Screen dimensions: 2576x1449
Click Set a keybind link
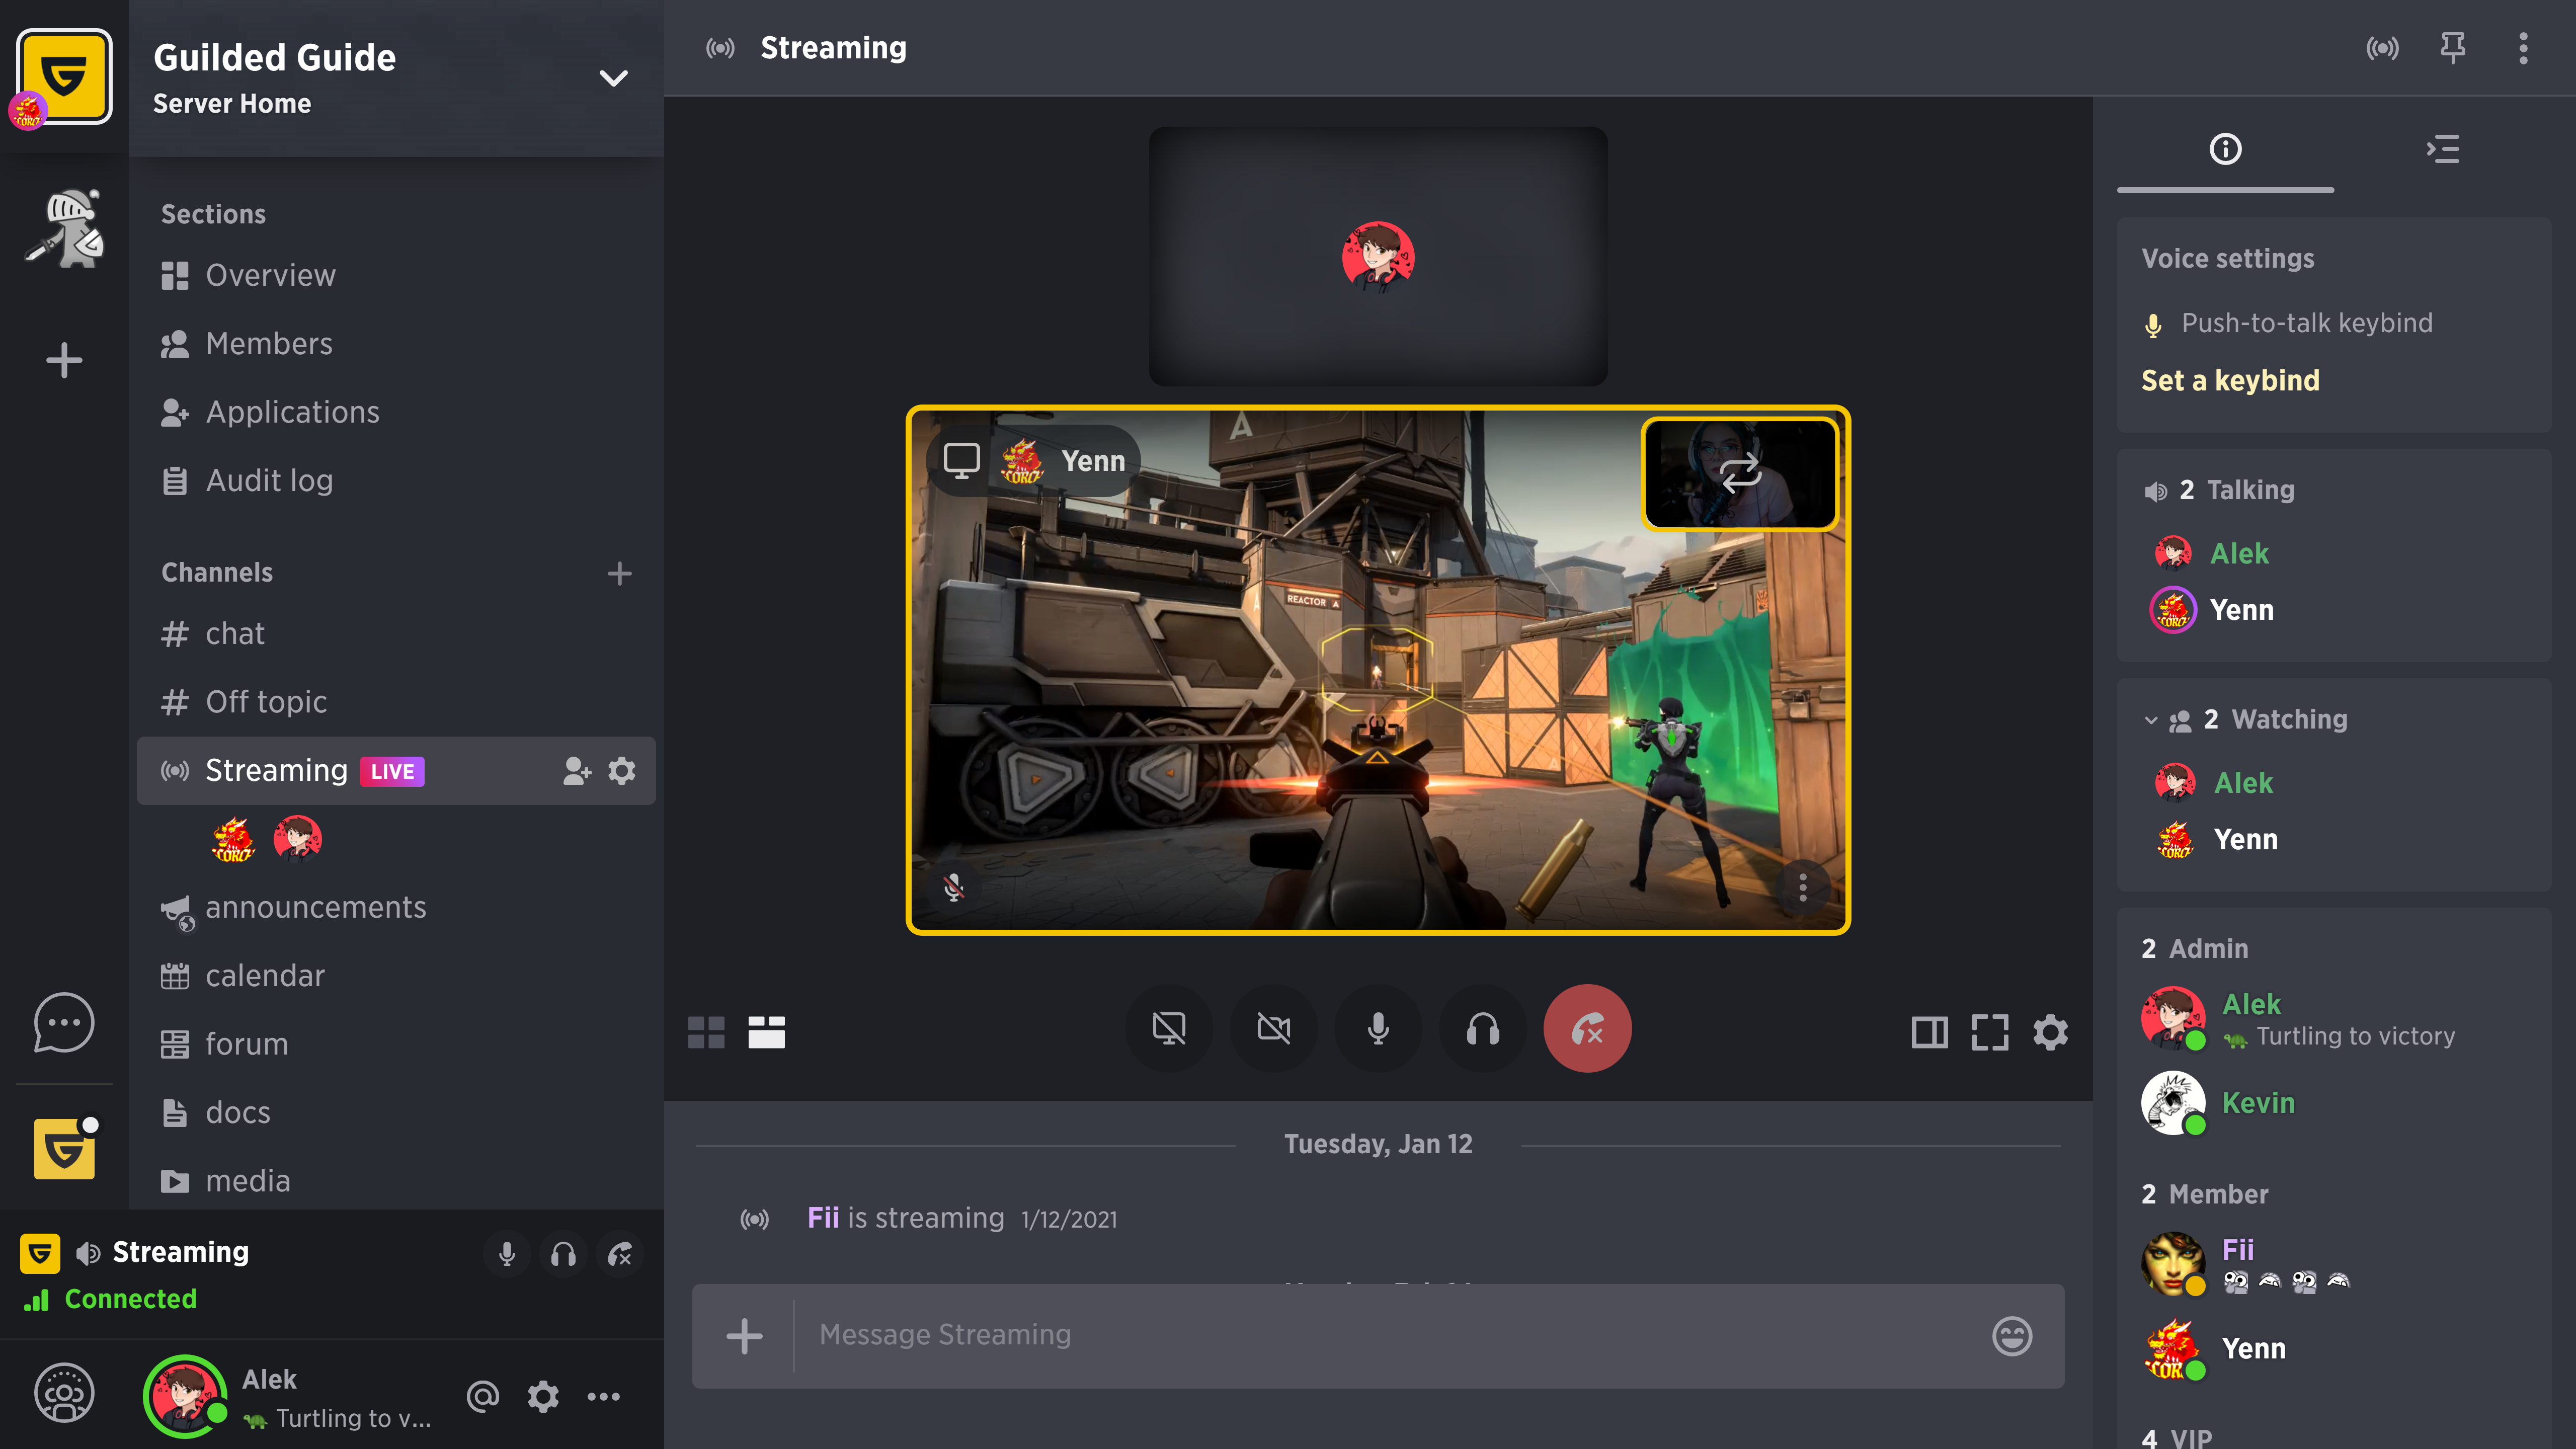click(2230, 381)
